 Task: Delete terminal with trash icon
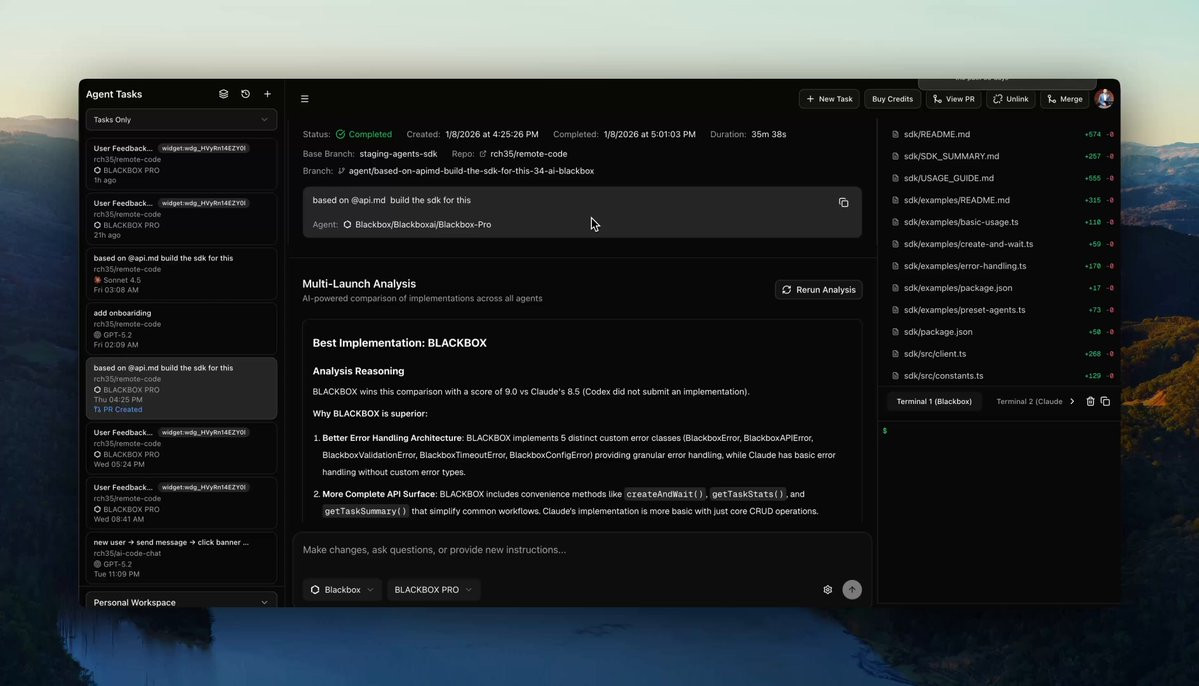pyautogui.click(x=1090, y=402)
